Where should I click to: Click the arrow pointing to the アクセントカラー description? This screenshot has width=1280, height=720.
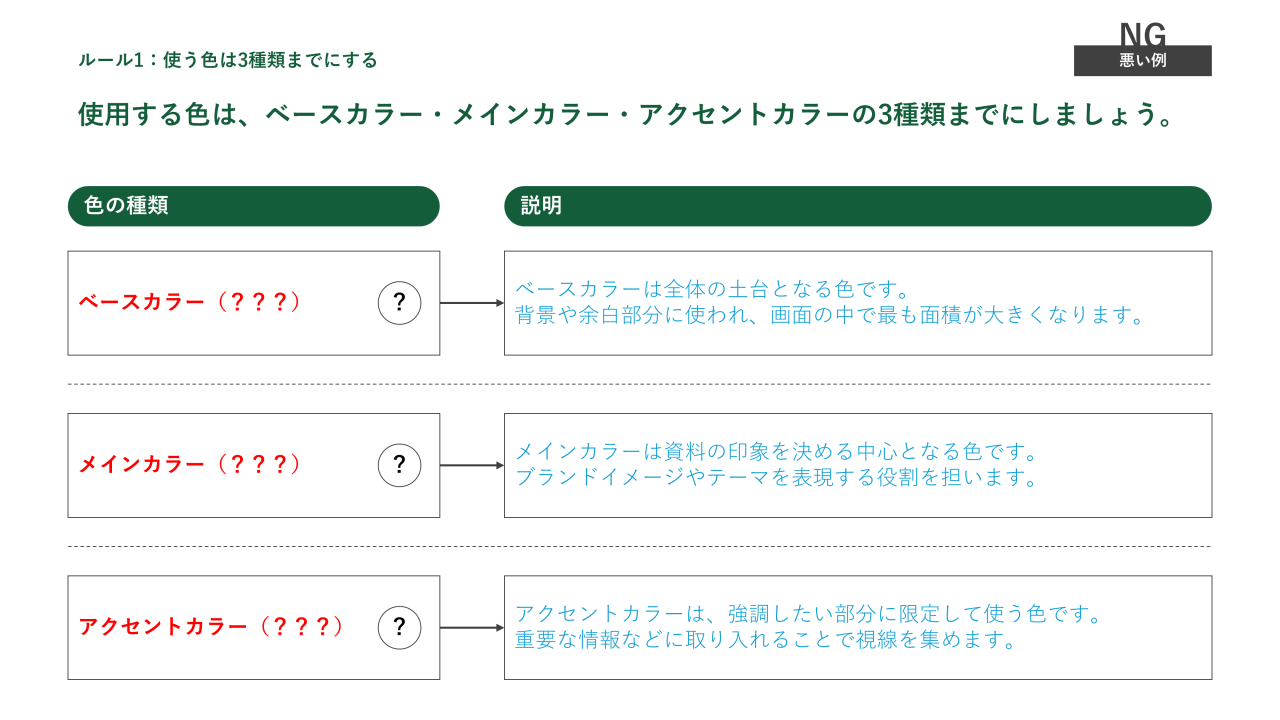pos(471,628)
